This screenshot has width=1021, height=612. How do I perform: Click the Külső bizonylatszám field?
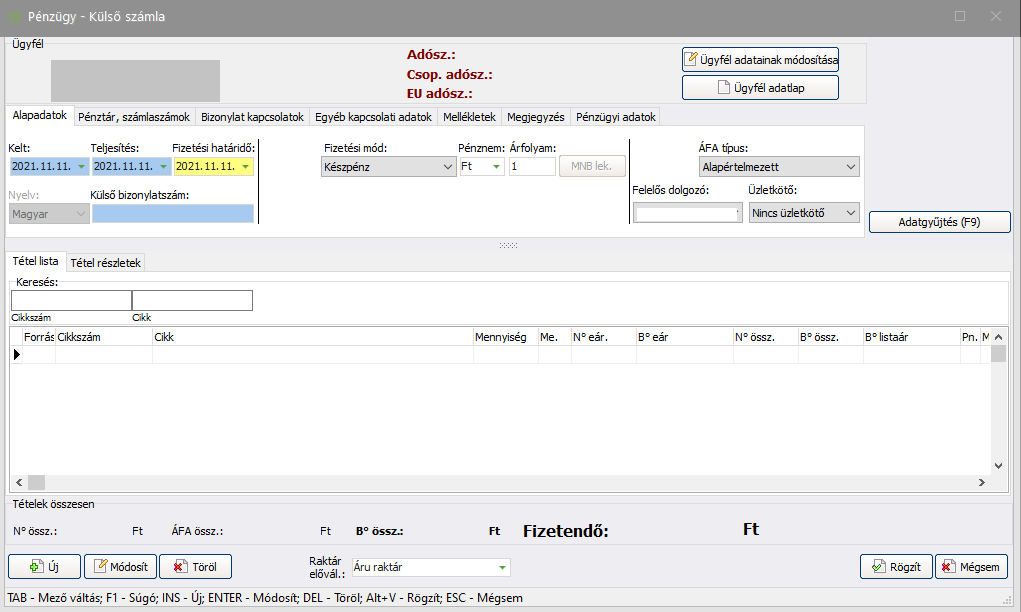click(x=172, y=213)
